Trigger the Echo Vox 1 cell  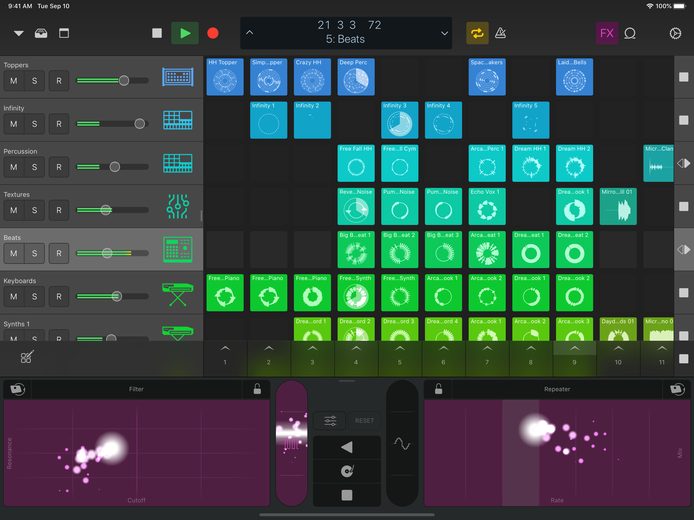pos(487,206)
